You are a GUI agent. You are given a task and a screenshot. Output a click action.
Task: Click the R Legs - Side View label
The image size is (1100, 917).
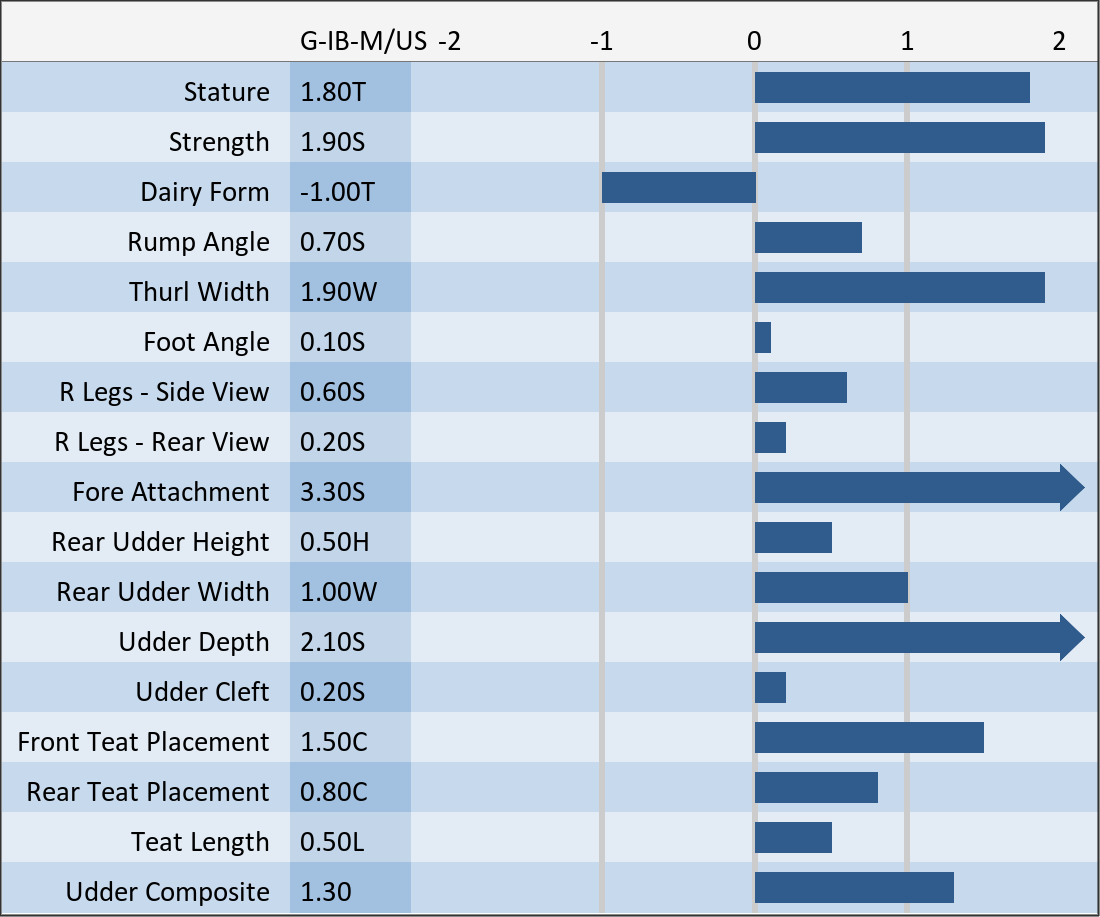click(164, 392)
